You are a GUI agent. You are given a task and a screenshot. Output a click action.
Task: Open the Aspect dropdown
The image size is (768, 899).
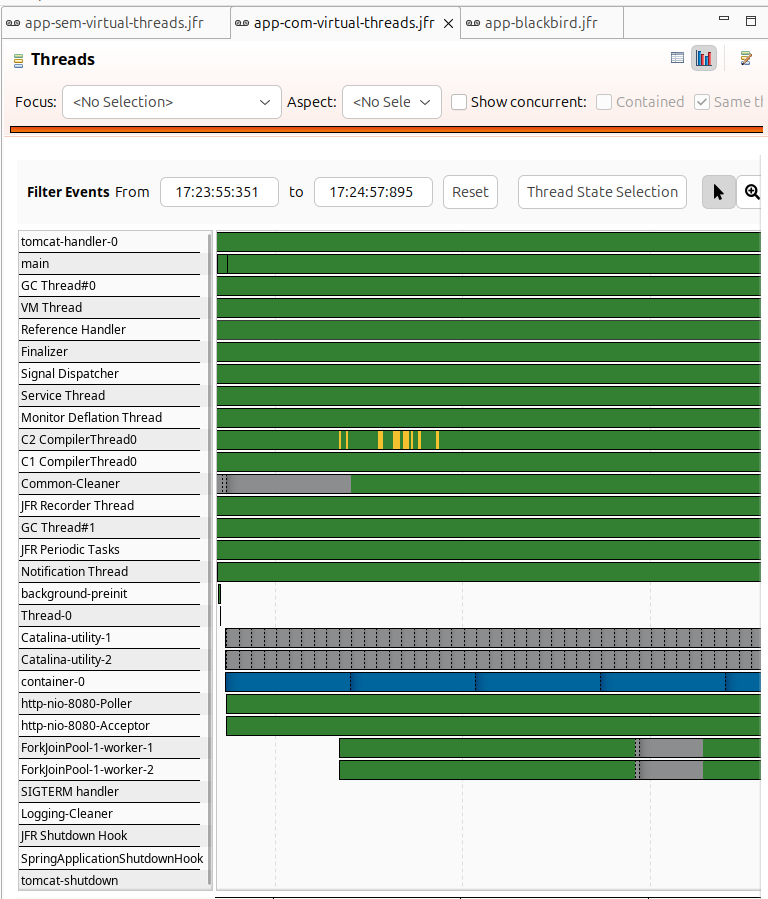point(391,102)
